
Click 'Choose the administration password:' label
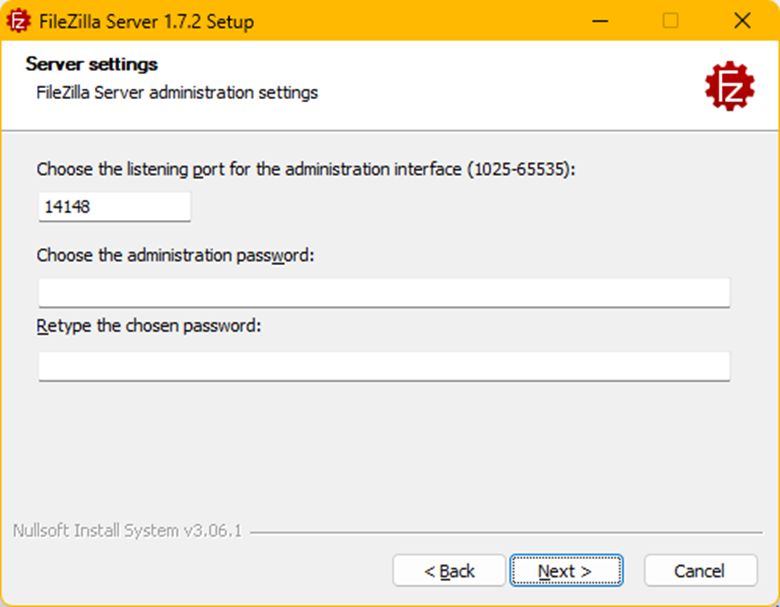click(176, 255)
